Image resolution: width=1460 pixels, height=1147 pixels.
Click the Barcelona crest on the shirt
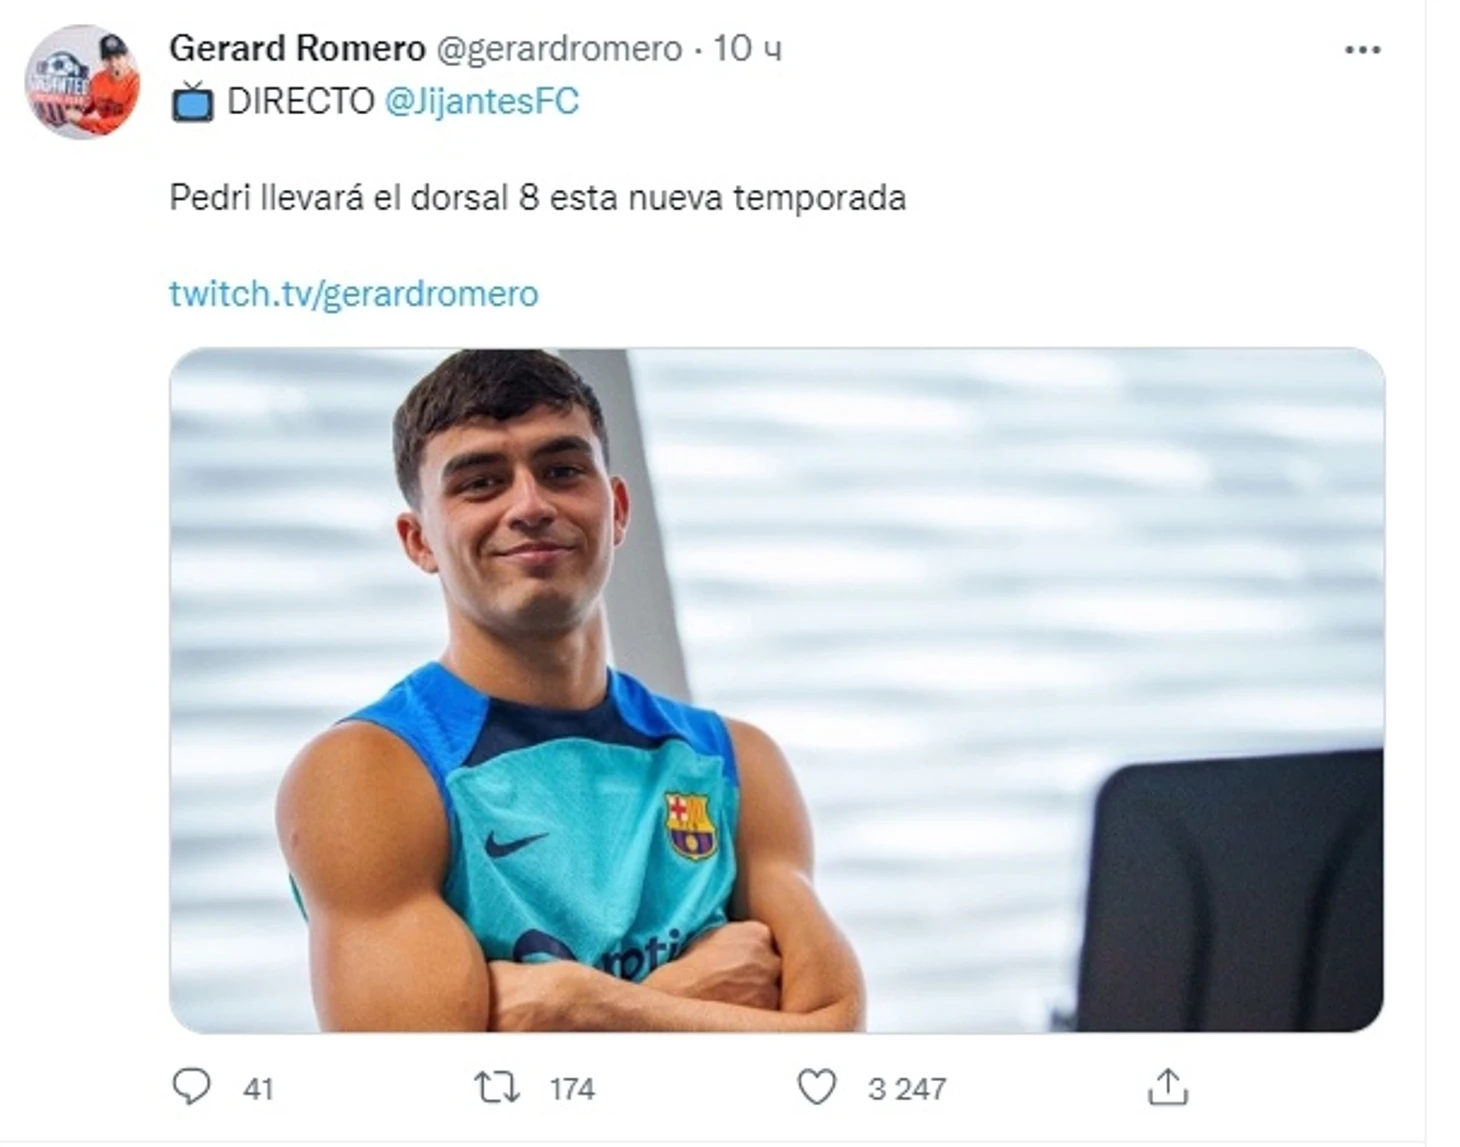point(689,825)
